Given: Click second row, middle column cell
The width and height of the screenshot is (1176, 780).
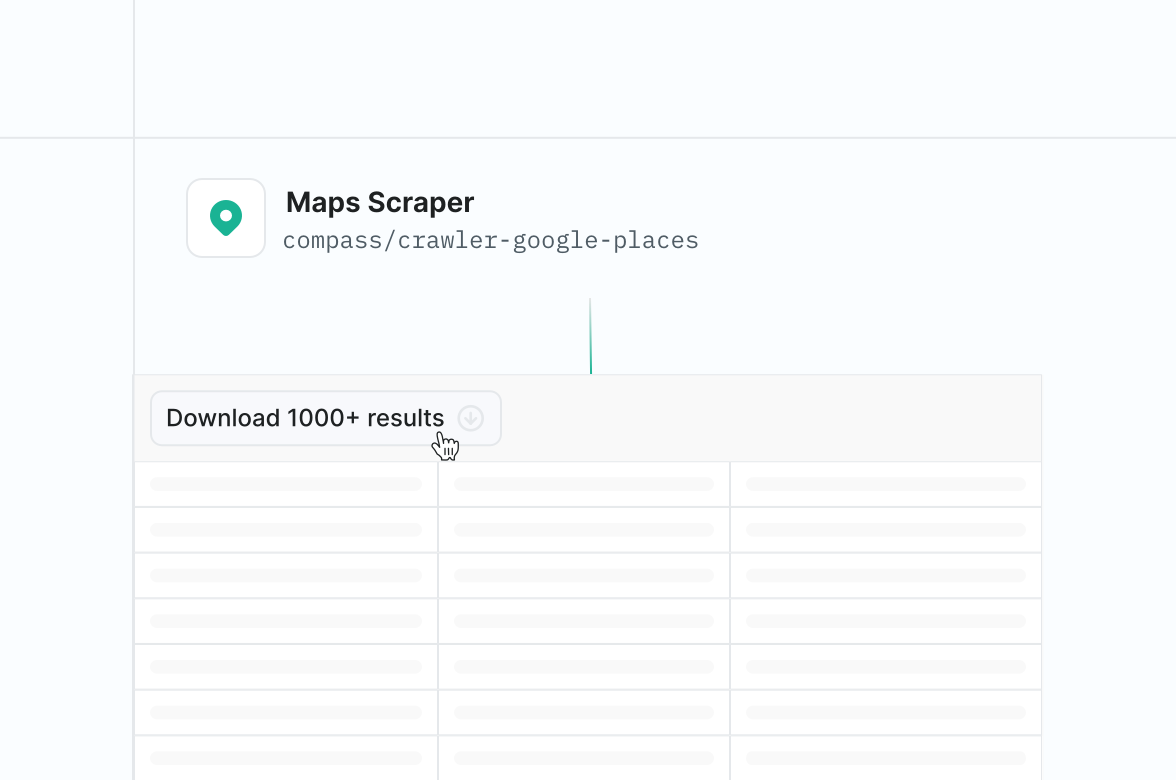Looking at the screenshot, I should click(x=584, y=530).
